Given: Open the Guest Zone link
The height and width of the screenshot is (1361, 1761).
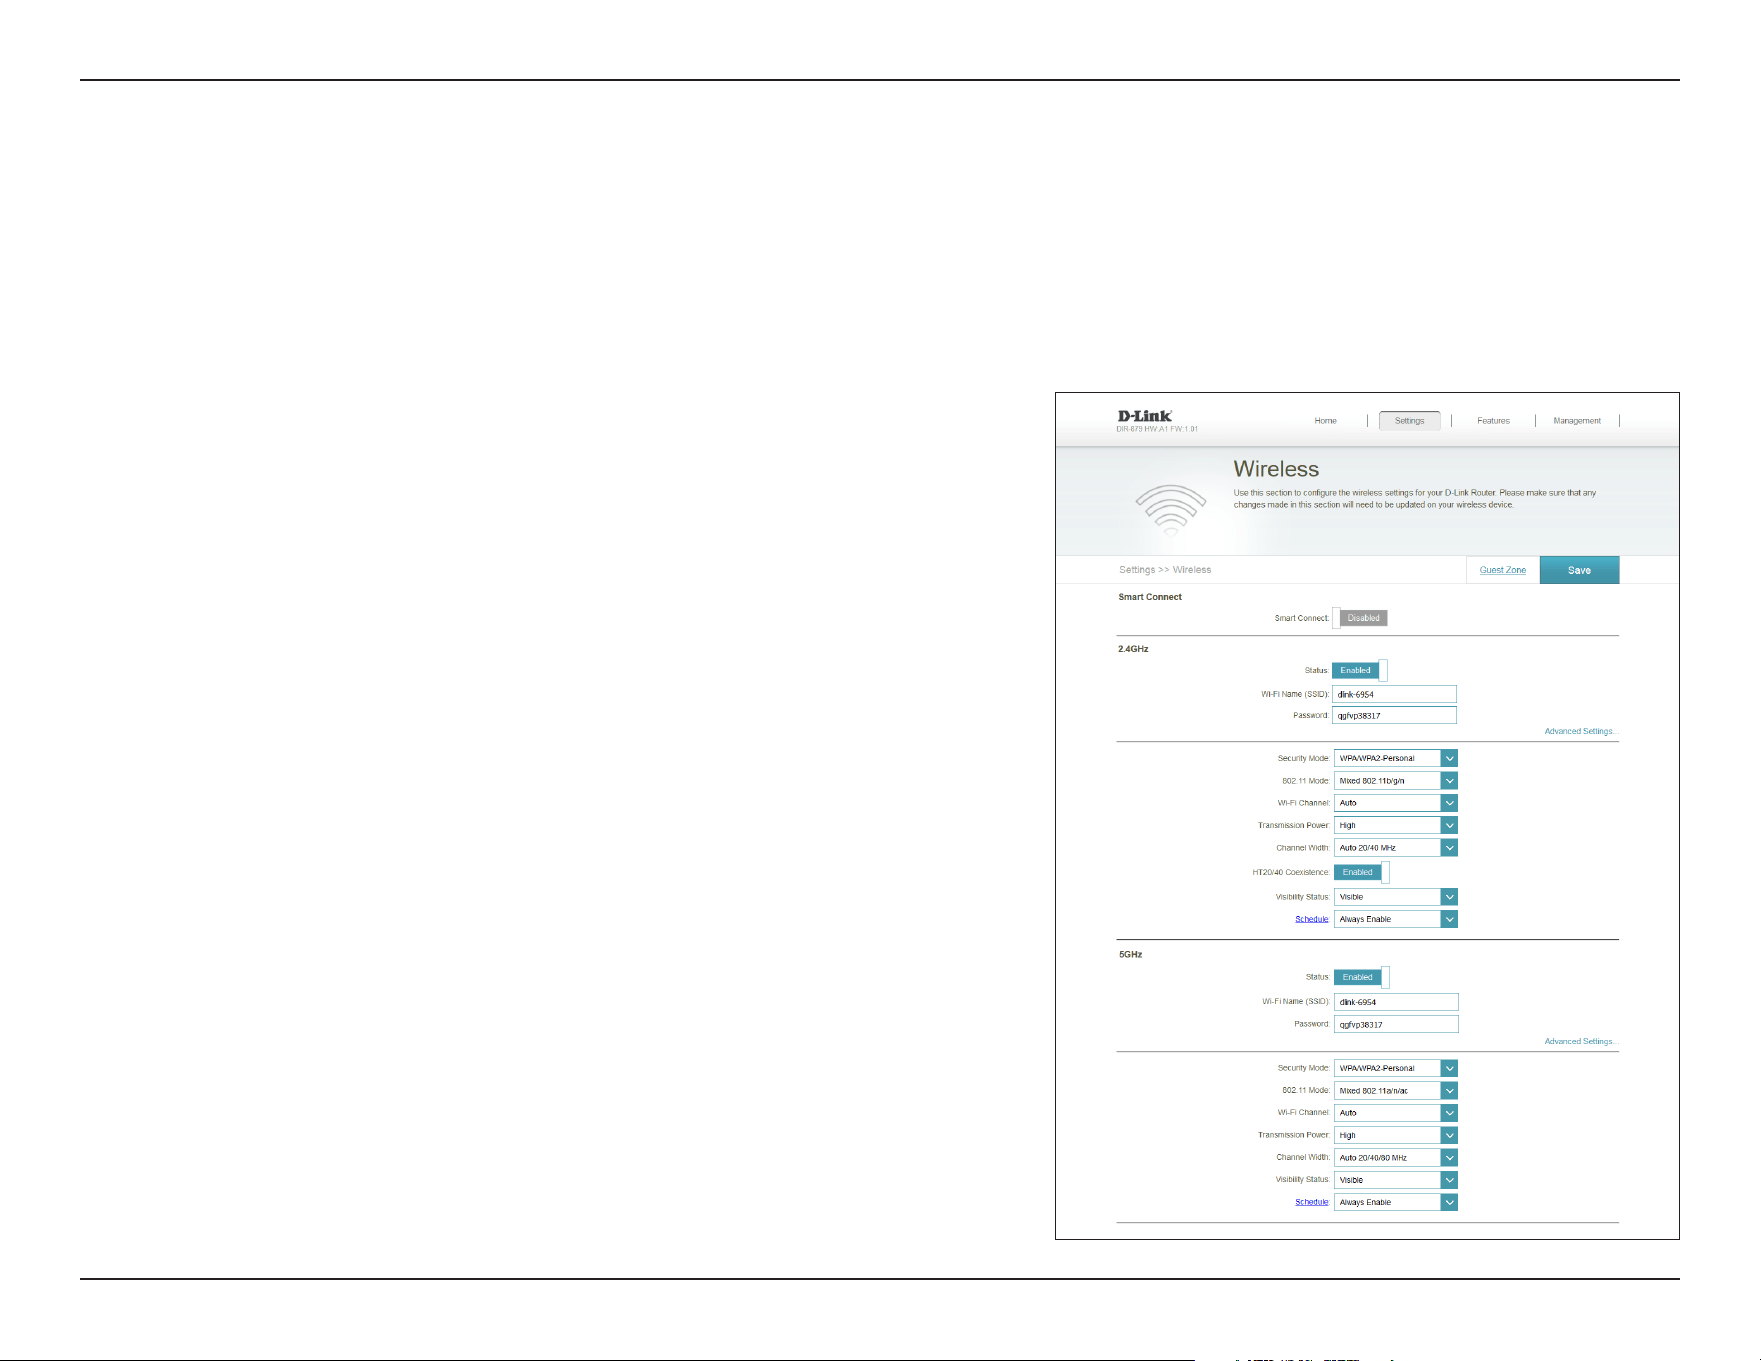Looking at the screenshot, I should click(x=1503, y=570).
